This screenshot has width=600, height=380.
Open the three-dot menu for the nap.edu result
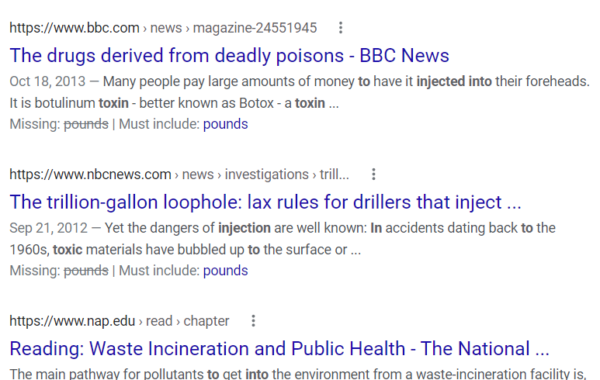point(253,321)
